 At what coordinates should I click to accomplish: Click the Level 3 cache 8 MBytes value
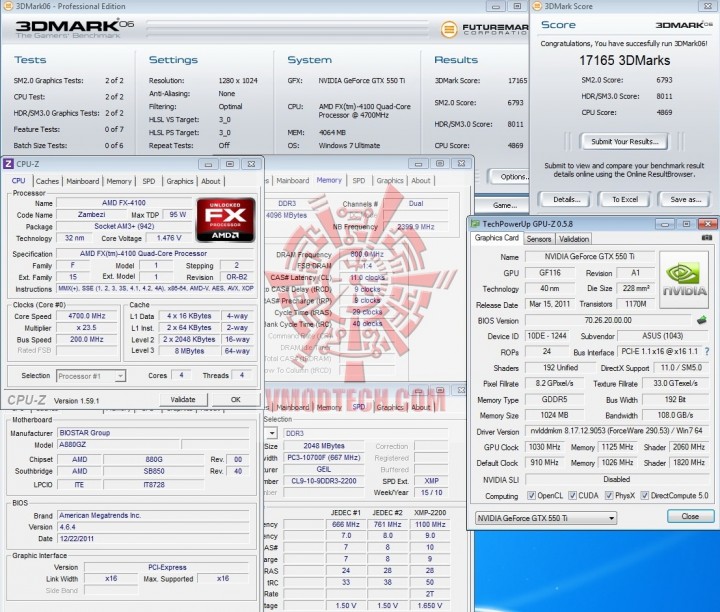189,351
